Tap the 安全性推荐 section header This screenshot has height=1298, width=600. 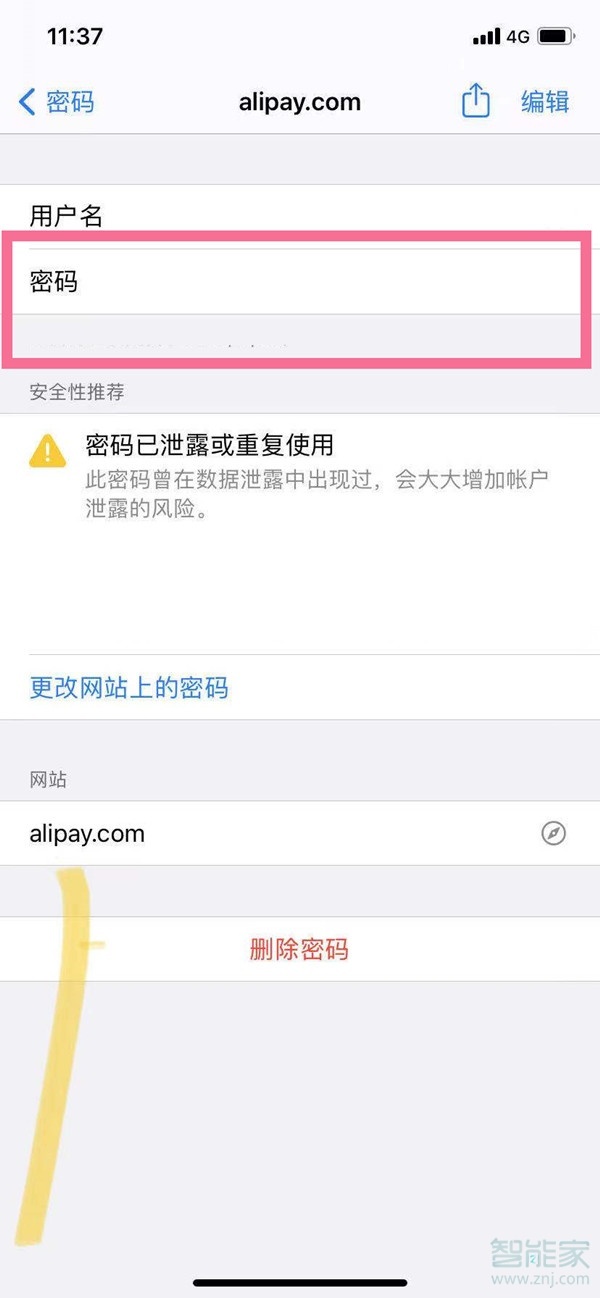point(77,391)
